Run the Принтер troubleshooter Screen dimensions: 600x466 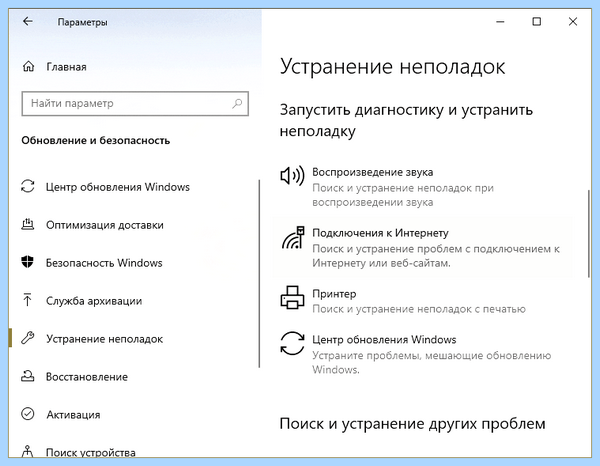(x=423, y=300)
